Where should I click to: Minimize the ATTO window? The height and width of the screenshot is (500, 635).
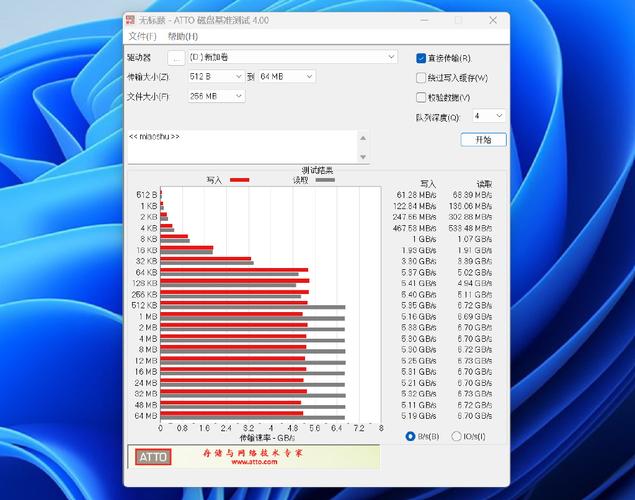(x=424, y=20)
